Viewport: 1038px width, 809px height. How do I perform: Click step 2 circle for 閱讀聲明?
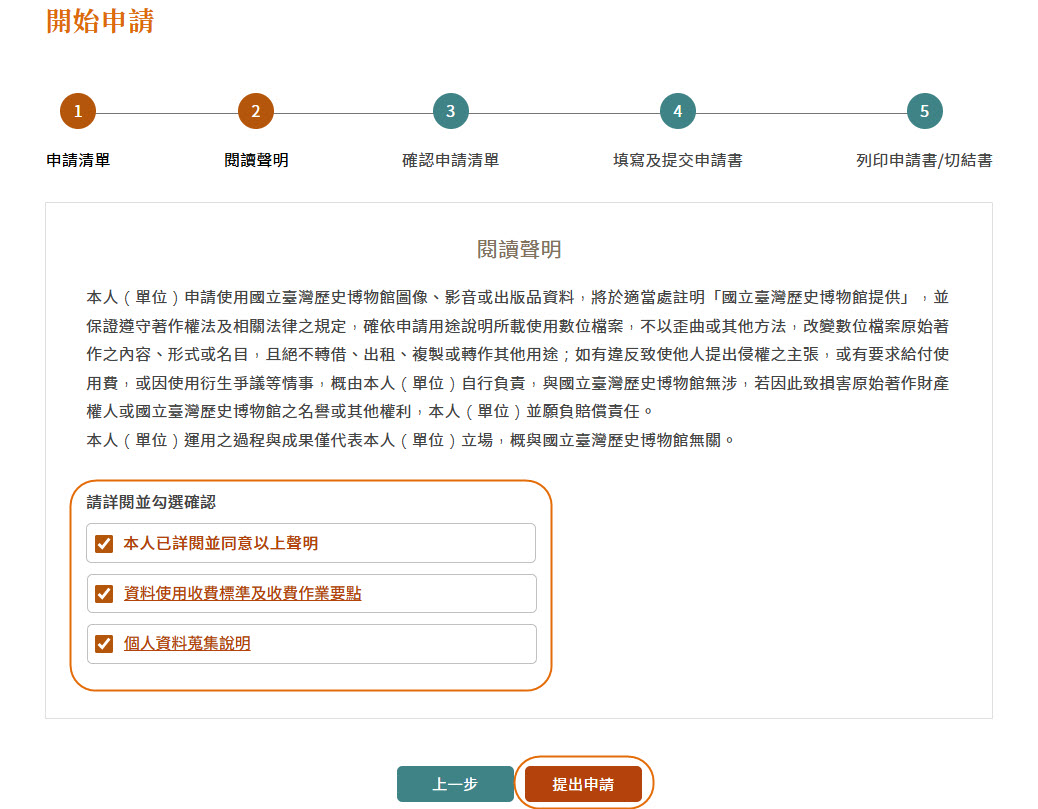point(256,111)
